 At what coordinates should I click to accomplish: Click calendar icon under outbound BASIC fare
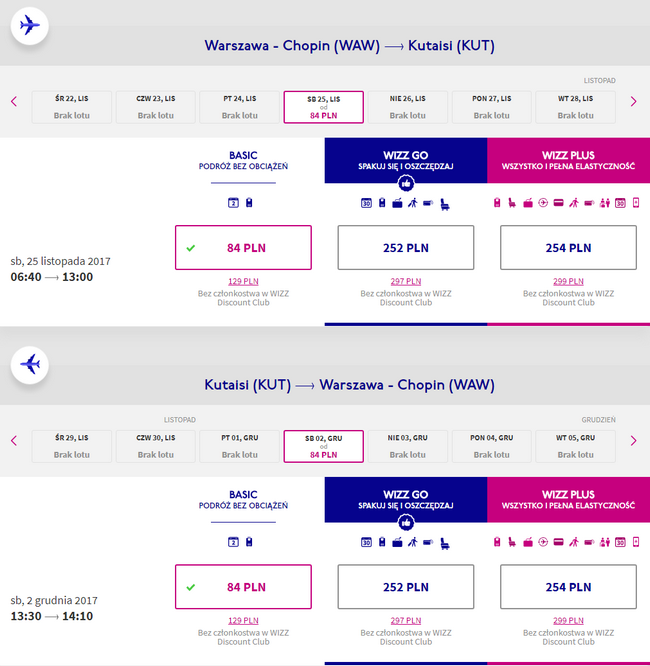233,204
